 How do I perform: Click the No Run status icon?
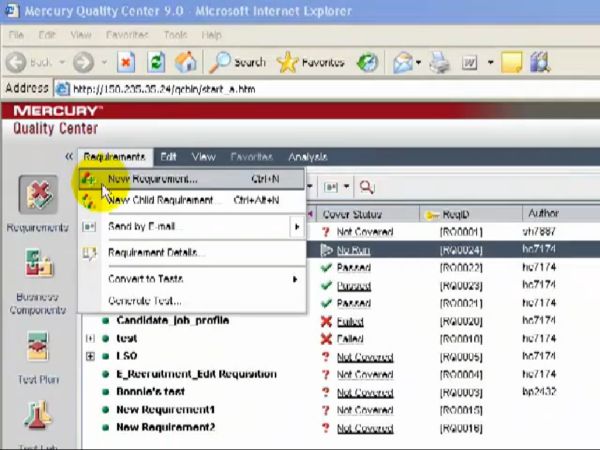[x=326, y=250]
